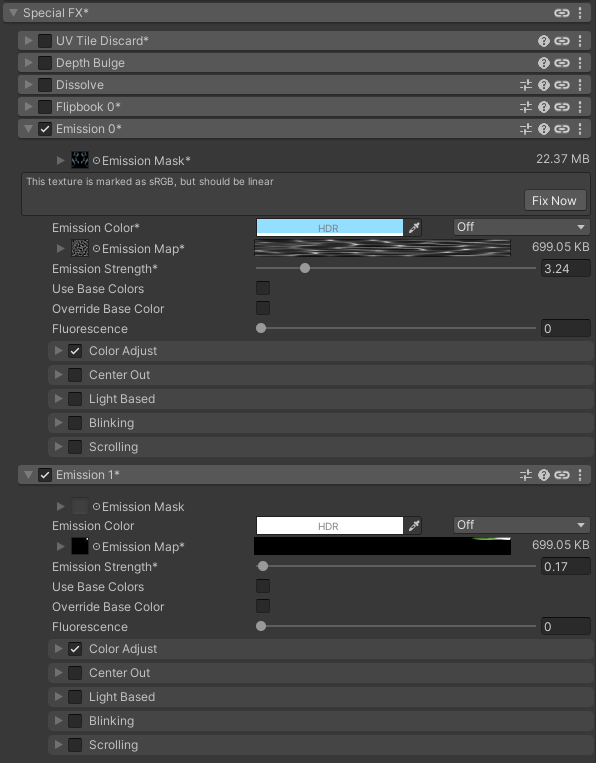Click the help icon on UV Tile Discard
Screen dimensions: 596x763
pos(543,41)
